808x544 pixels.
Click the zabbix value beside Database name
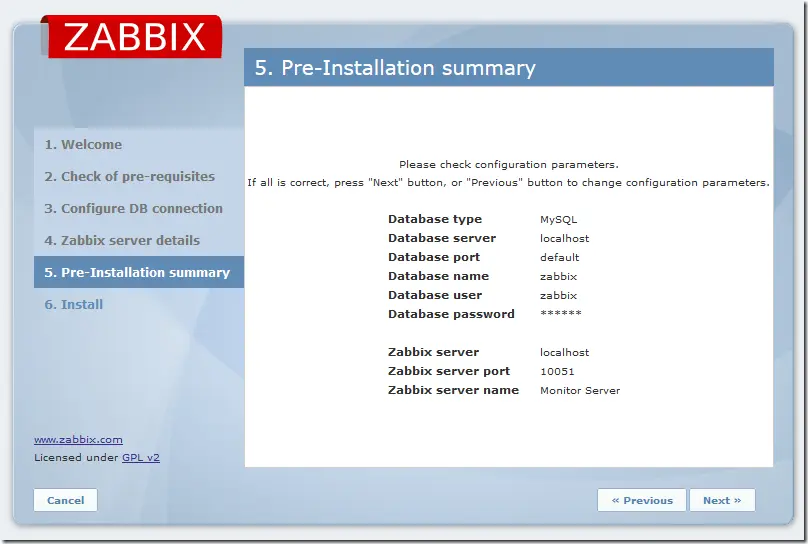(559, 277)
